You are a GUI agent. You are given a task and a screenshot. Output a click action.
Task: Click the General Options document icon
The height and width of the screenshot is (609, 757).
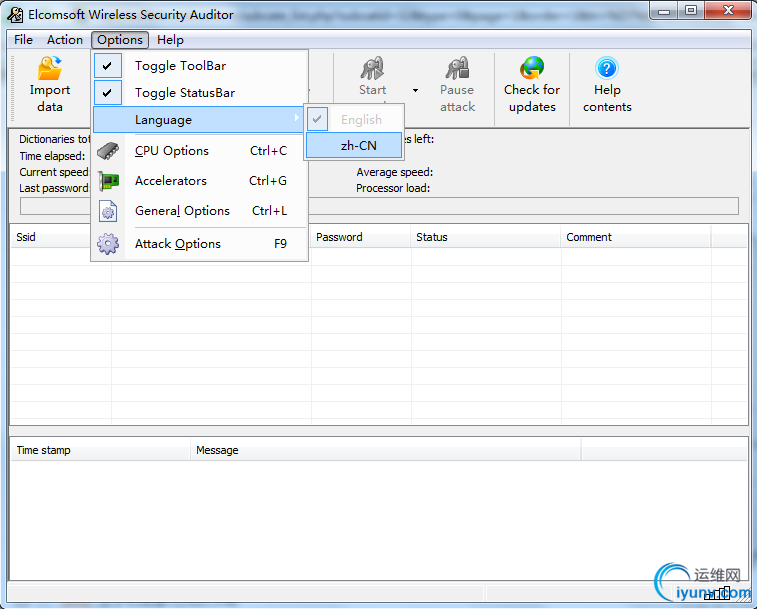pyautogui.click(x=108, y=211)
